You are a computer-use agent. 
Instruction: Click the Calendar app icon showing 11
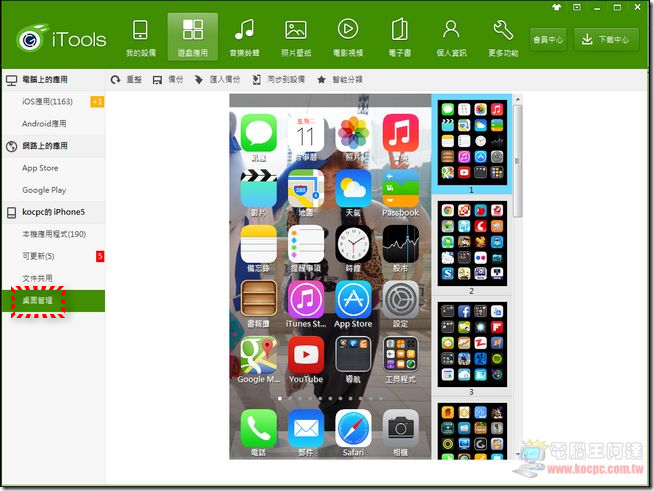tap(306, 133)
